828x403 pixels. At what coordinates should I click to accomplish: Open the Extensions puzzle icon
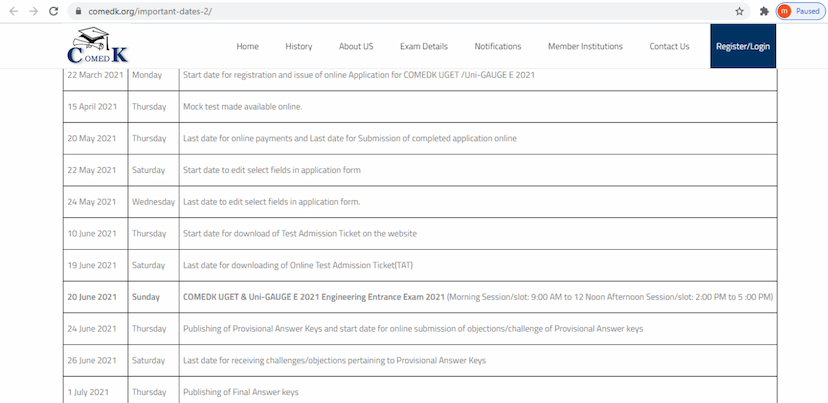(764, 11)
